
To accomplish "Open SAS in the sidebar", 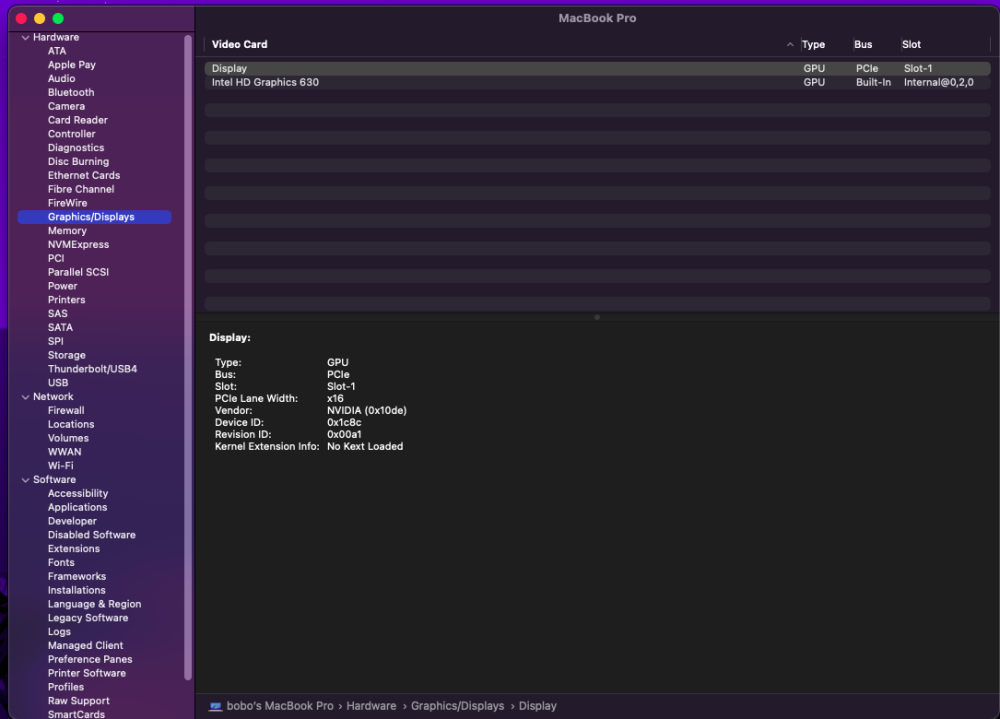I will [x=57, y=314].
